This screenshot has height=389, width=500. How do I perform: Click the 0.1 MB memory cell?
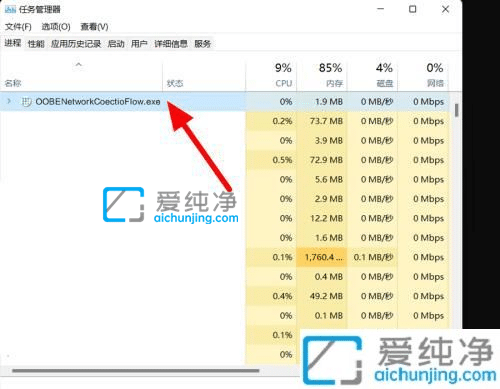click(x=322, y=315)
